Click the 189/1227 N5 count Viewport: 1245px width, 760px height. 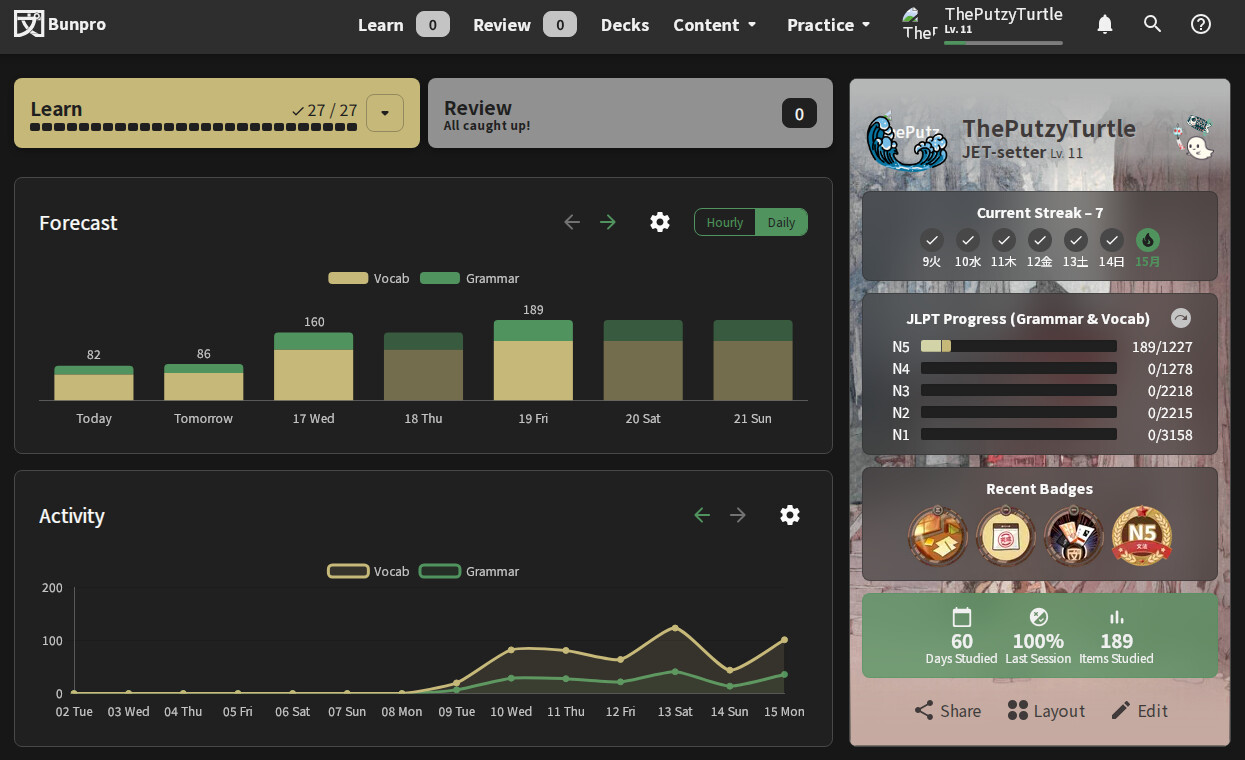pyautogui.click(x=1162, y=347)
